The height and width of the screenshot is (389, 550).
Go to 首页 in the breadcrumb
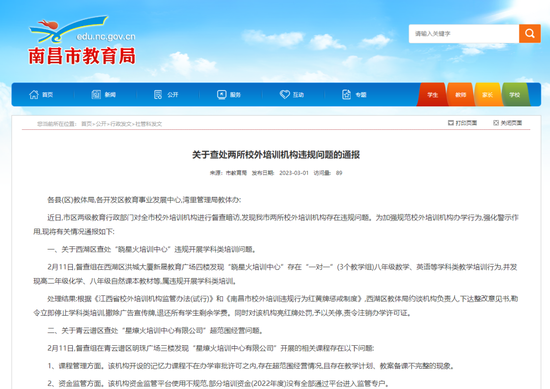[x=86, y=124]
